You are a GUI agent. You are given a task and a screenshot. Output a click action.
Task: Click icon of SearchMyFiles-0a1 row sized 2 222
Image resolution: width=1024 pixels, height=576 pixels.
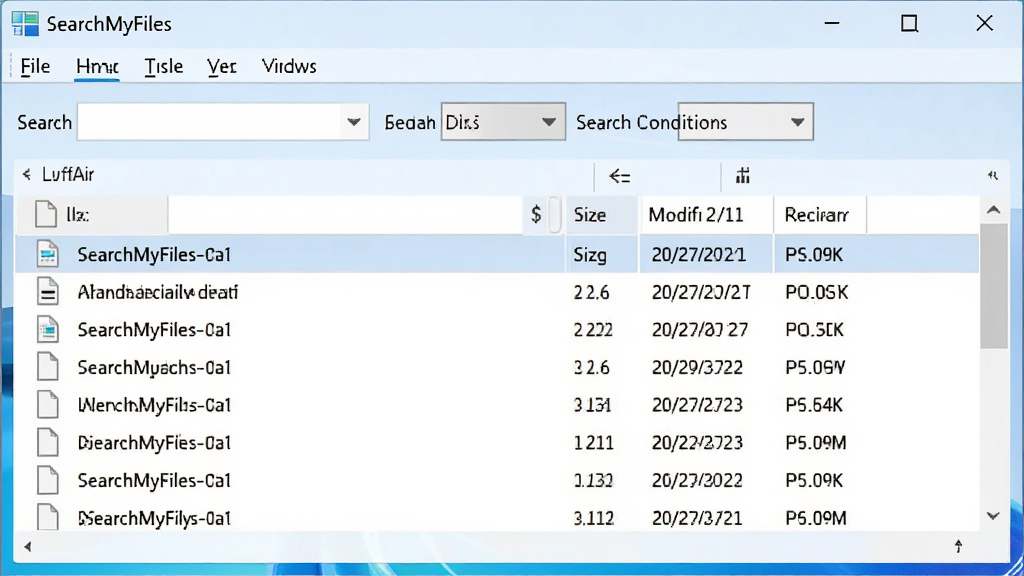pyautogui.click(x=48, y=330)
